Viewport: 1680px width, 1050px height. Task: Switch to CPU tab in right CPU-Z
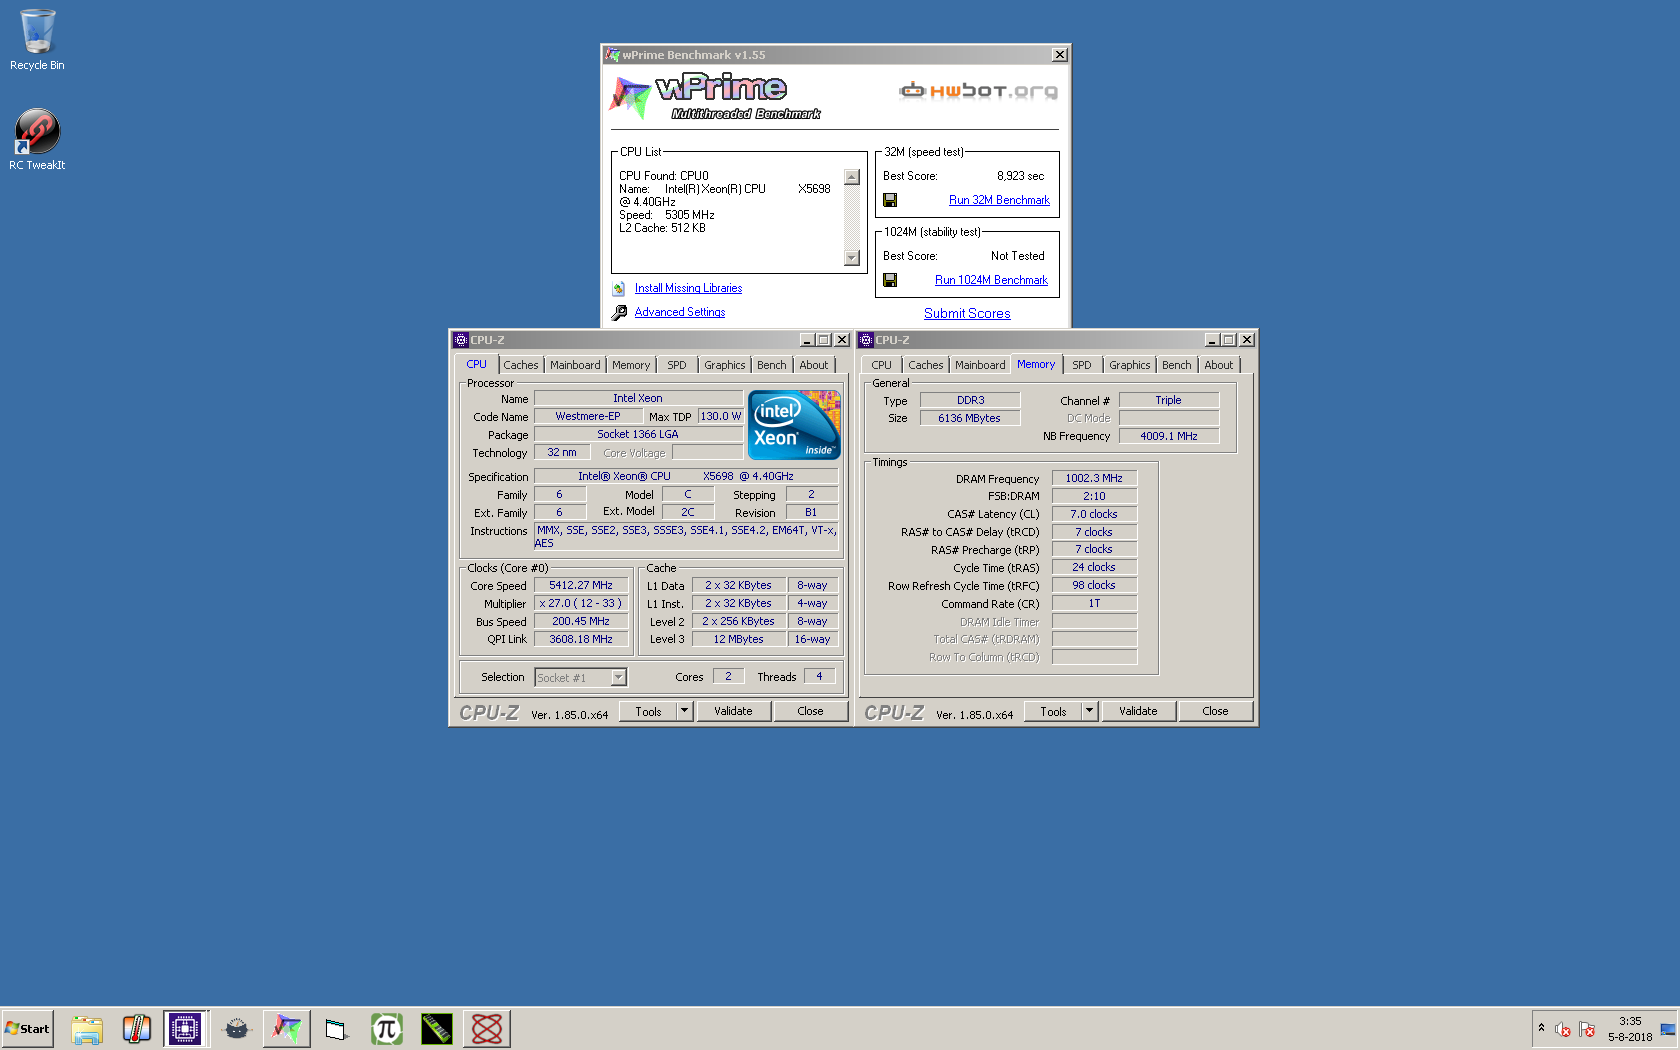point(881,365)
